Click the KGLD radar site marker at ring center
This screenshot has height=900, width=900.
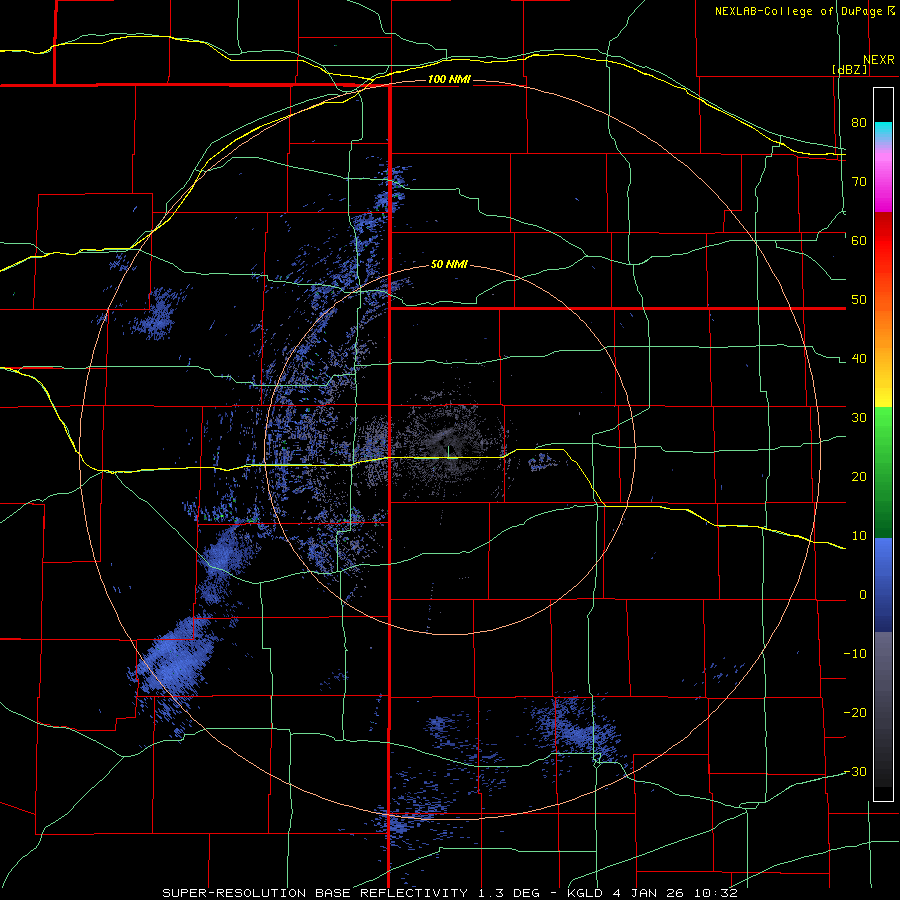(448, 452)
